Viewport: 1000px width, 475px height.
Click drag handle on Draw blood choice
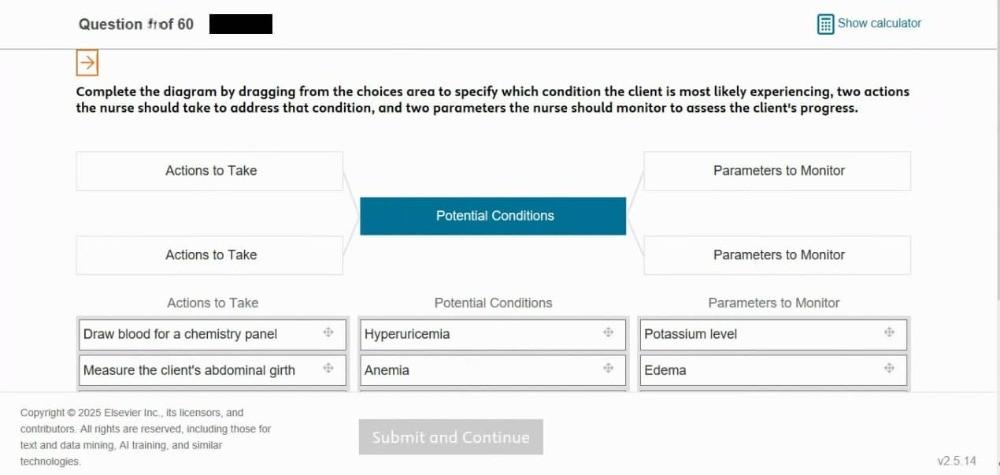click(328, 333)
